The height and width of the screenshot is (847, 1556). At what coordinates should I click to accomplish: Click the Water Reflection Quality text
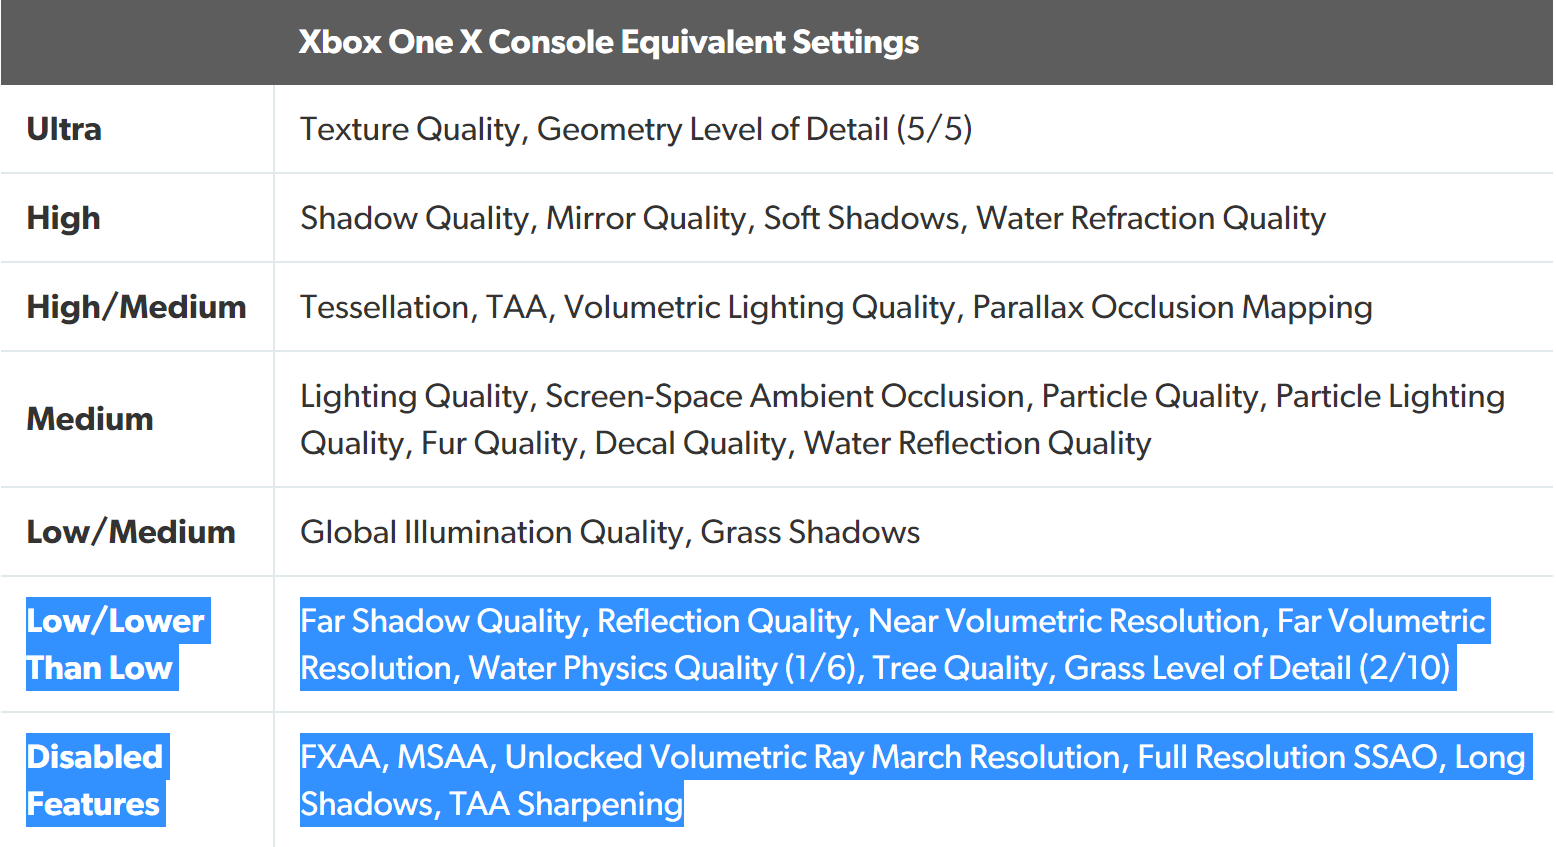(x=977, y=443)
